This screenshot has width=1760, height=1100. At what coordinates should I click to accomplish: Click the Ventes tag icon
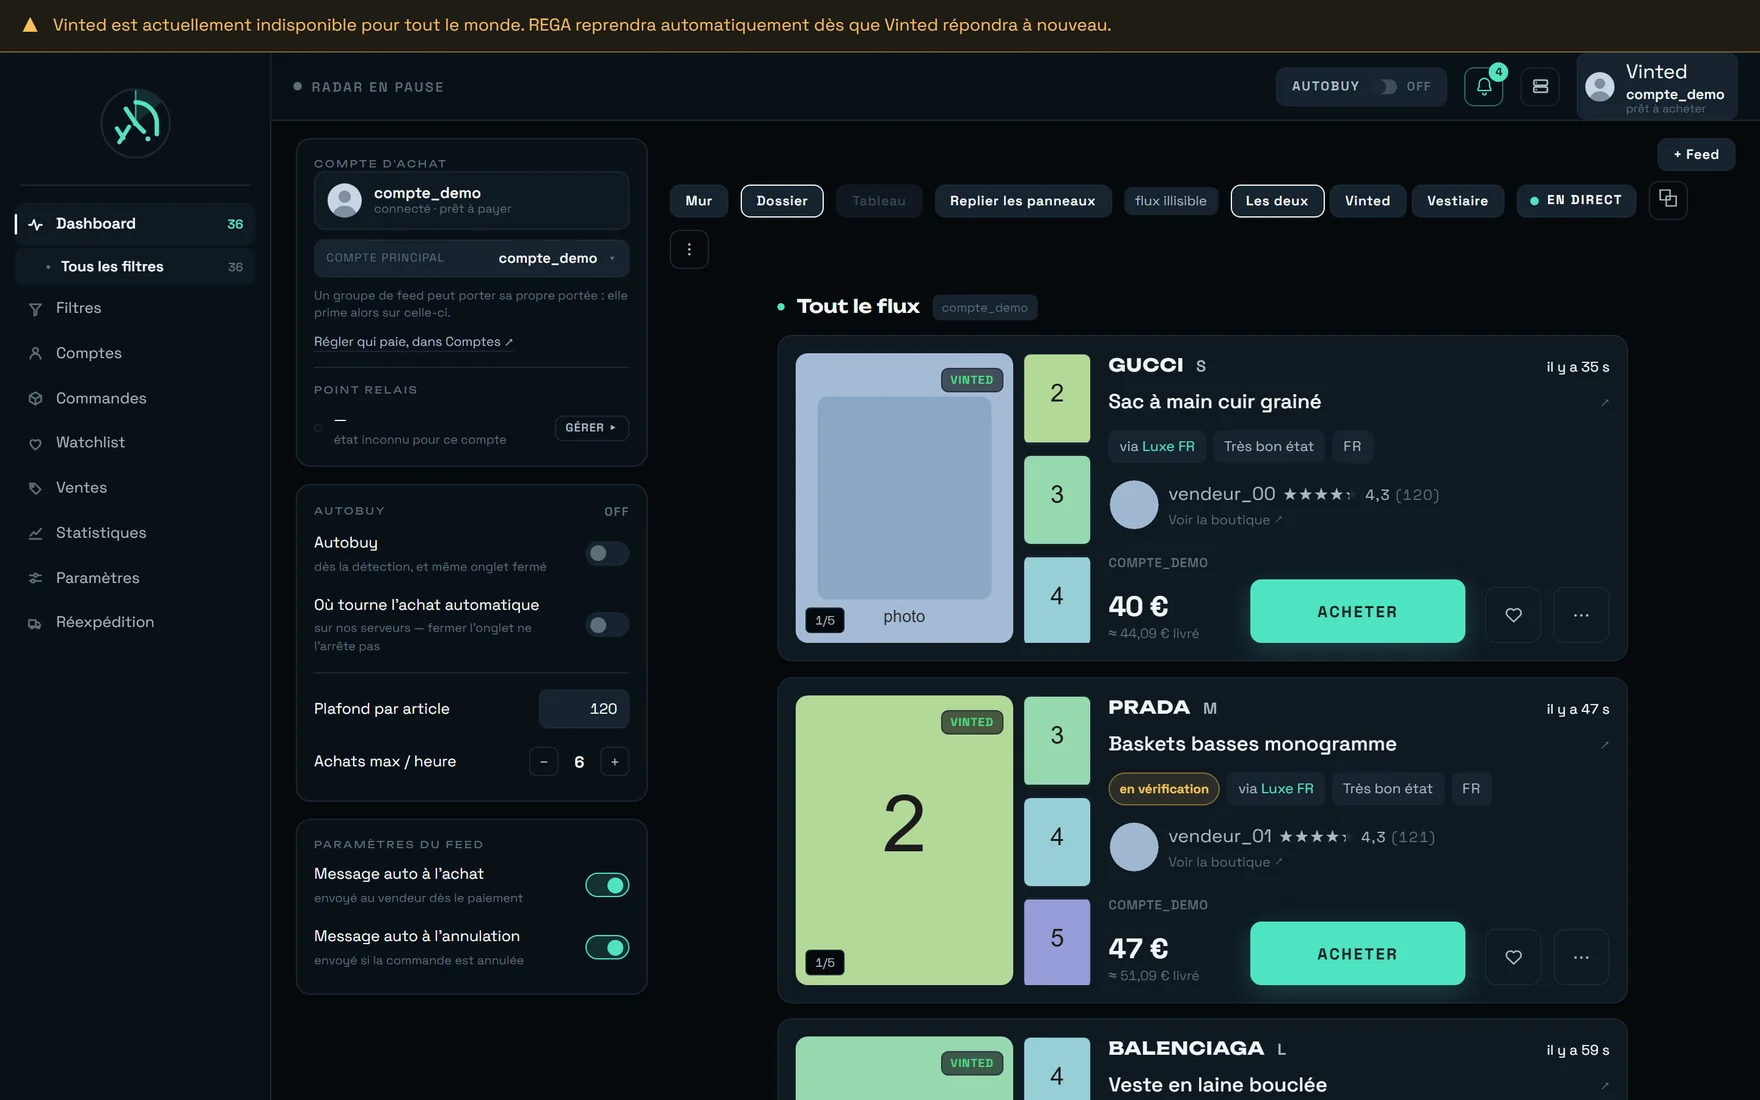pyautogui.click(x=35, y=488)
